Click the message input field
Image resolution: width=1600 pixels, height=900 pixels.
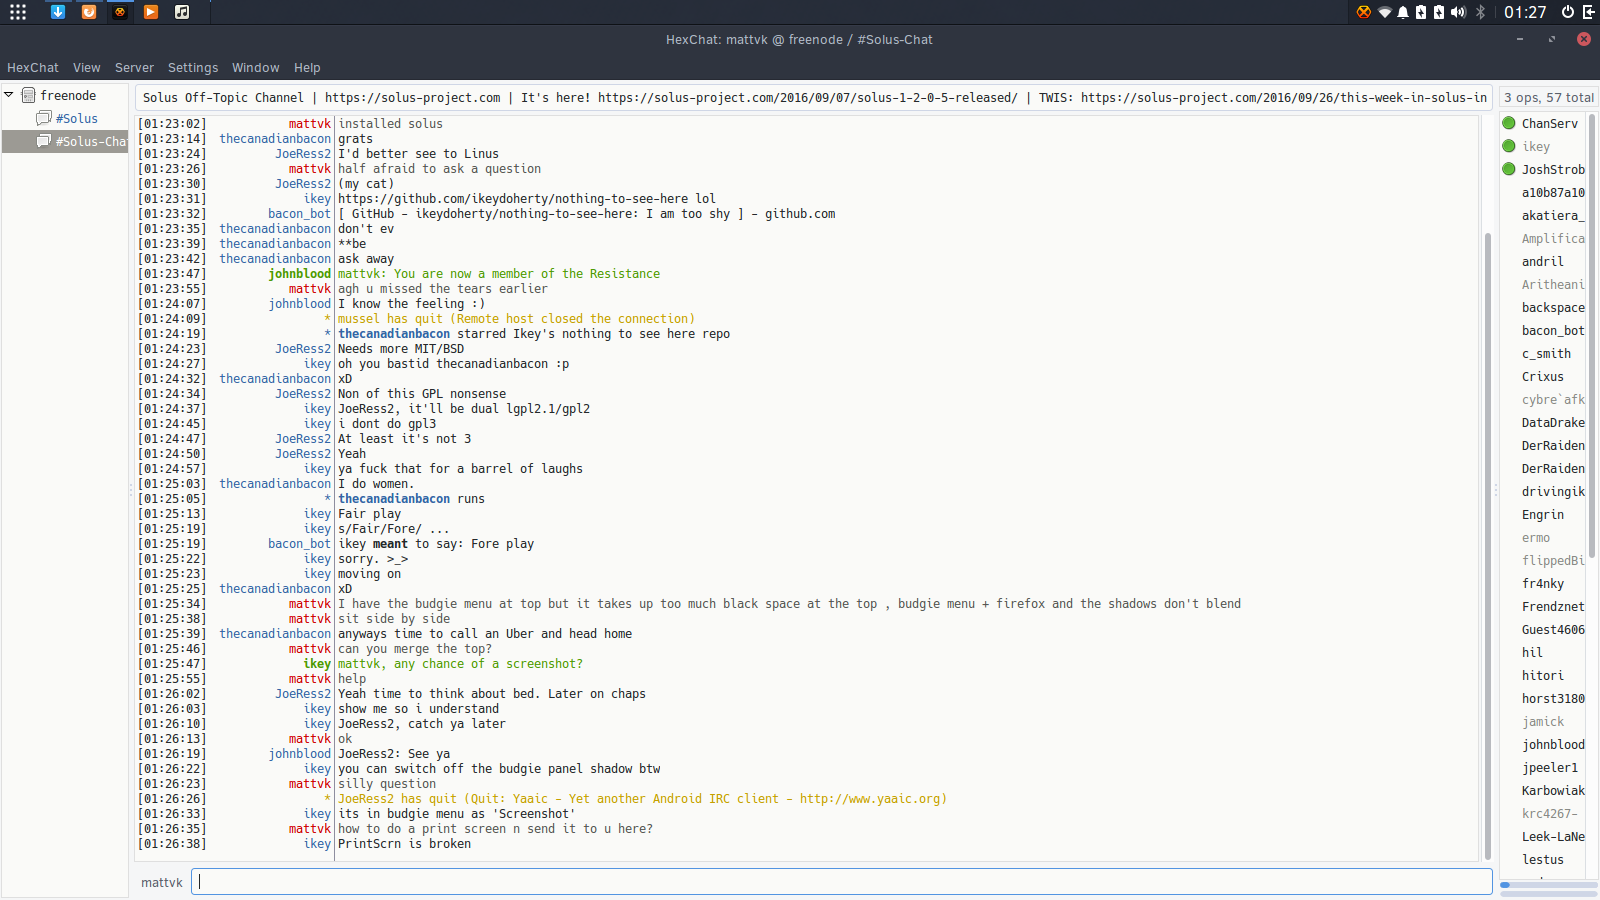(x=842, y=881)
